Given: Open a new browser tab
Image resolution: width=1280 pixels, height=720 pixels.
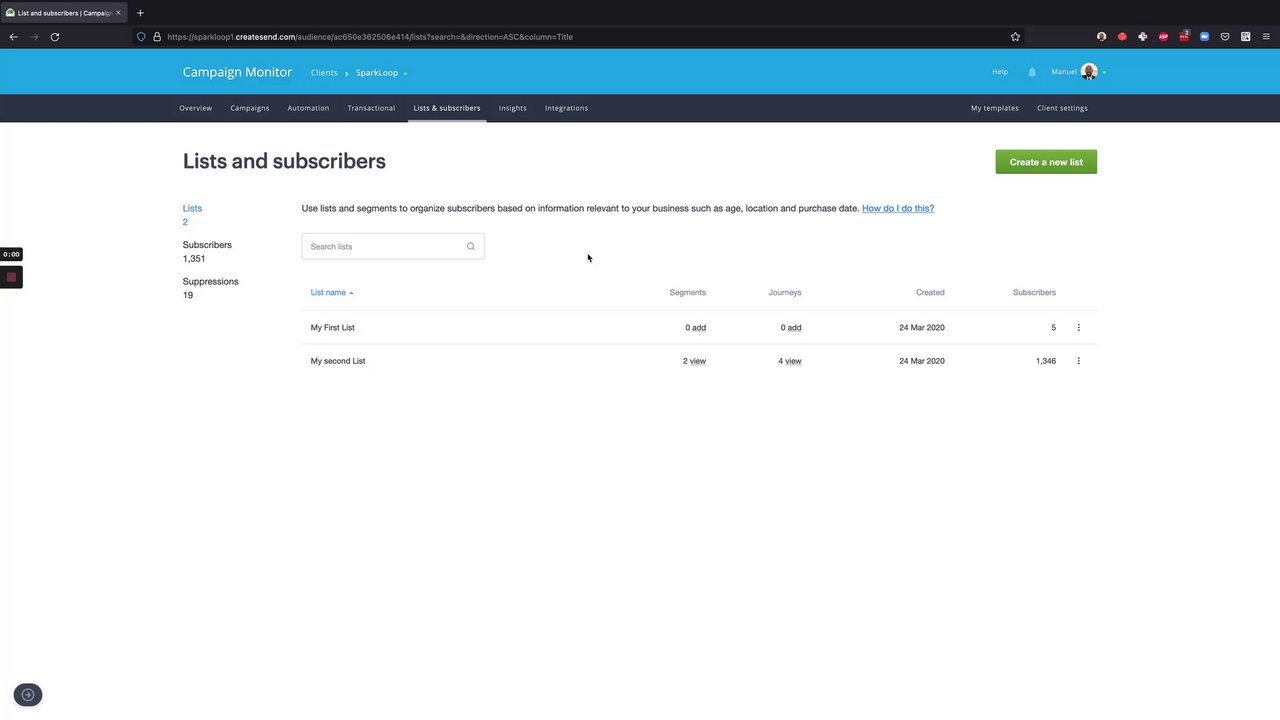Looking at the screenshot, I should [x=140, y=13].
